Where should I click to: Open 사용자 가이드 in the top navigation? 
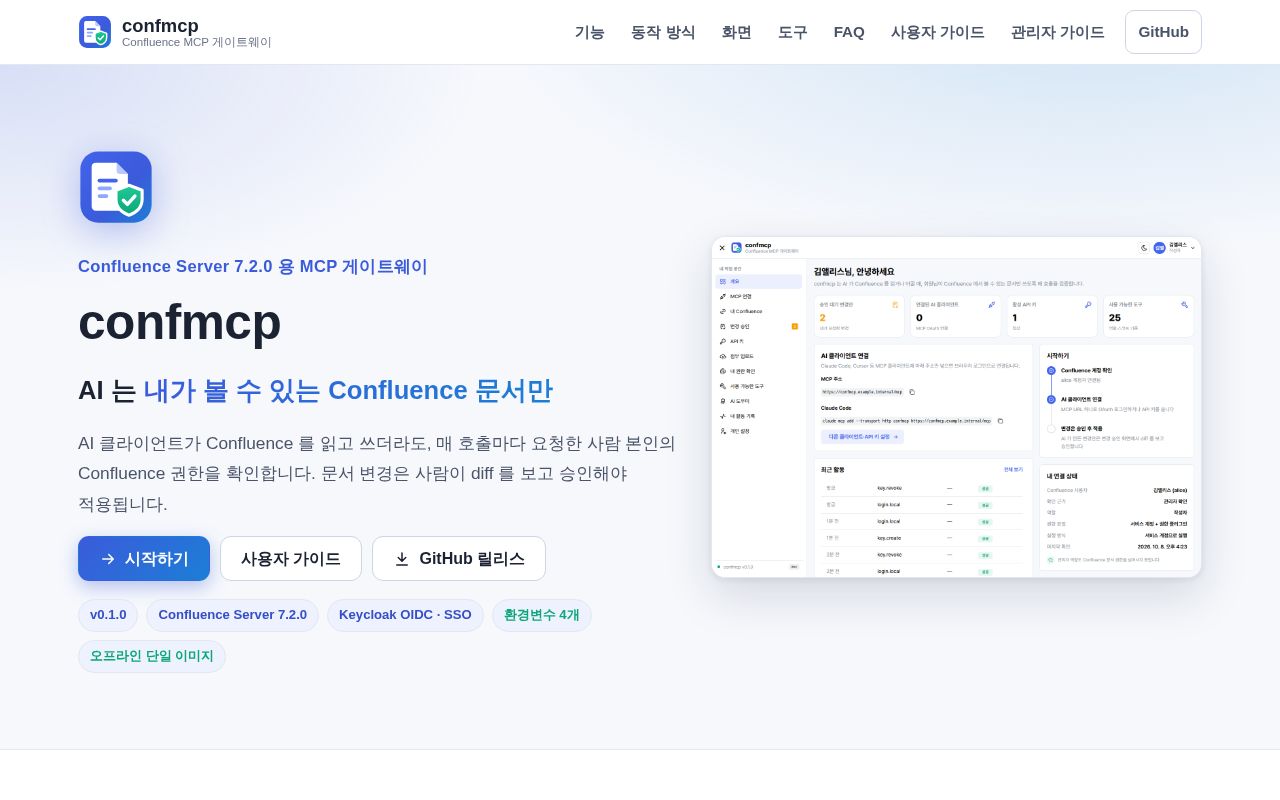coord(938,32)
